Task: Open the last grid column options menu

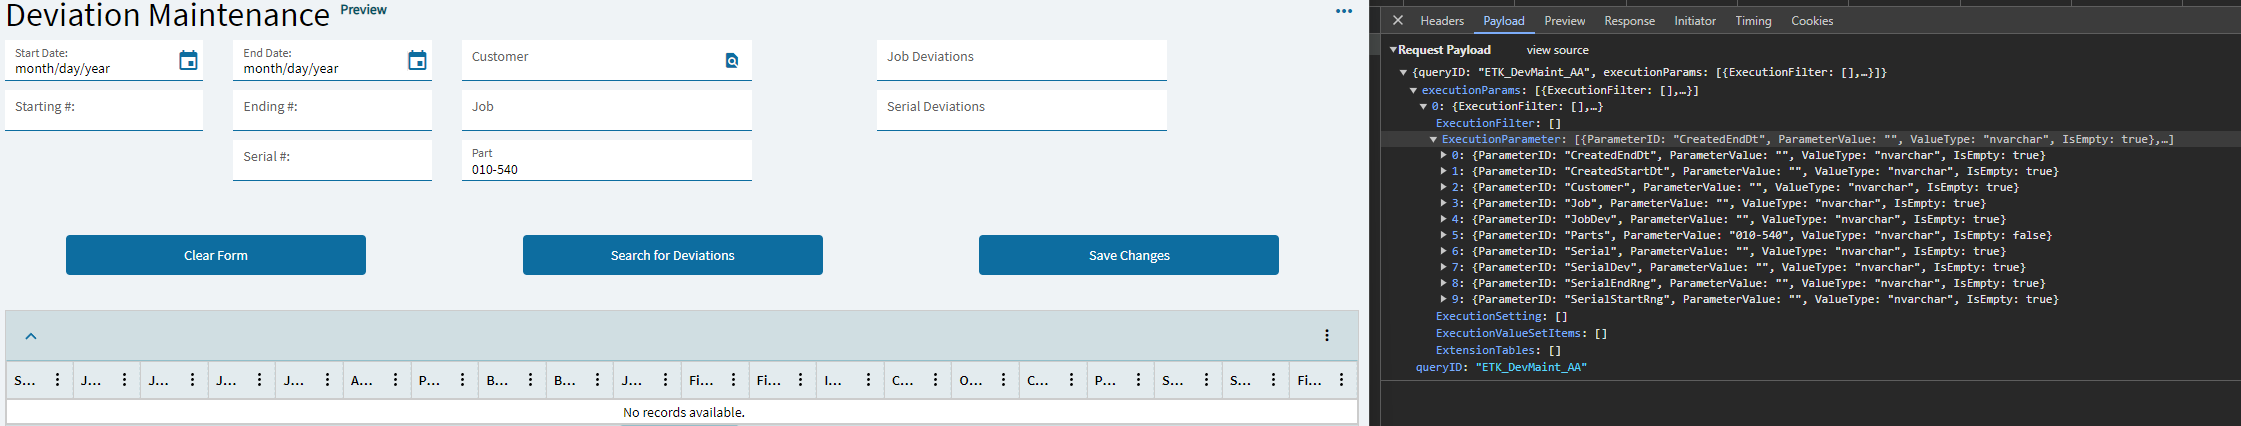Action: [1341, 380]
